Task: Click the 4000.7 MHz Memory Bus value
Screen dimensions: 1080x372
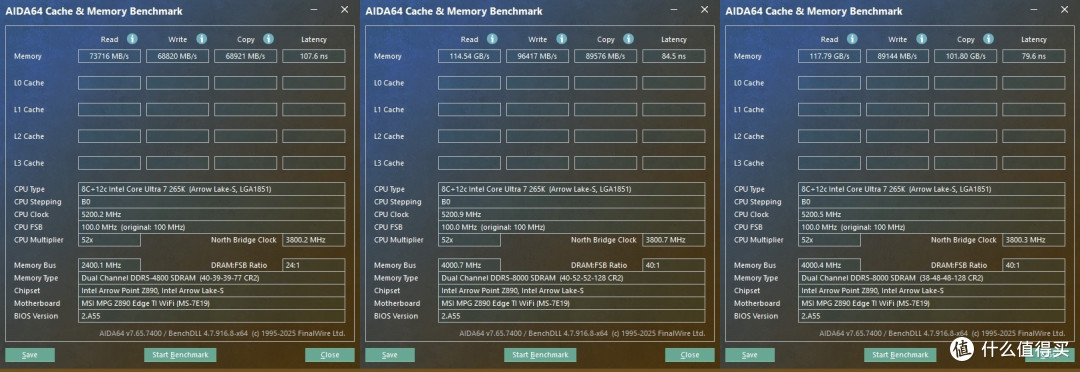Action: 469,265
